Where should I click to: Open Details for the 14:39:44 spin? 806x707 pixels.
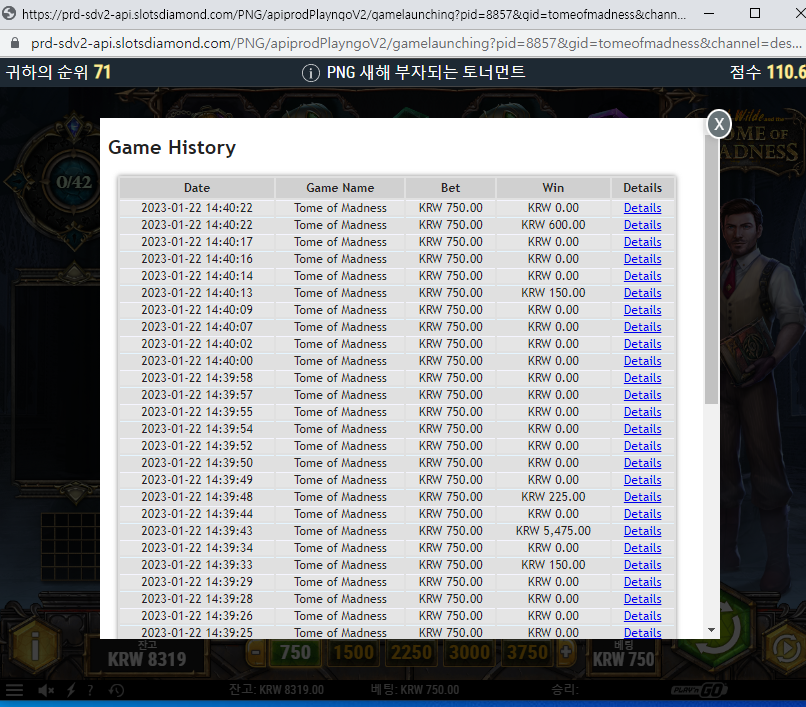tap(642, 514)
